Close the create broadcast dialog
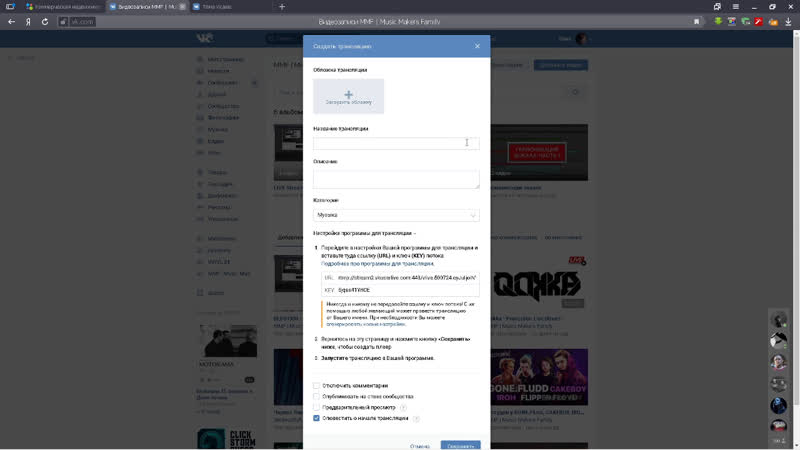Screen dimensions: 800x450 tap(477, 46)
